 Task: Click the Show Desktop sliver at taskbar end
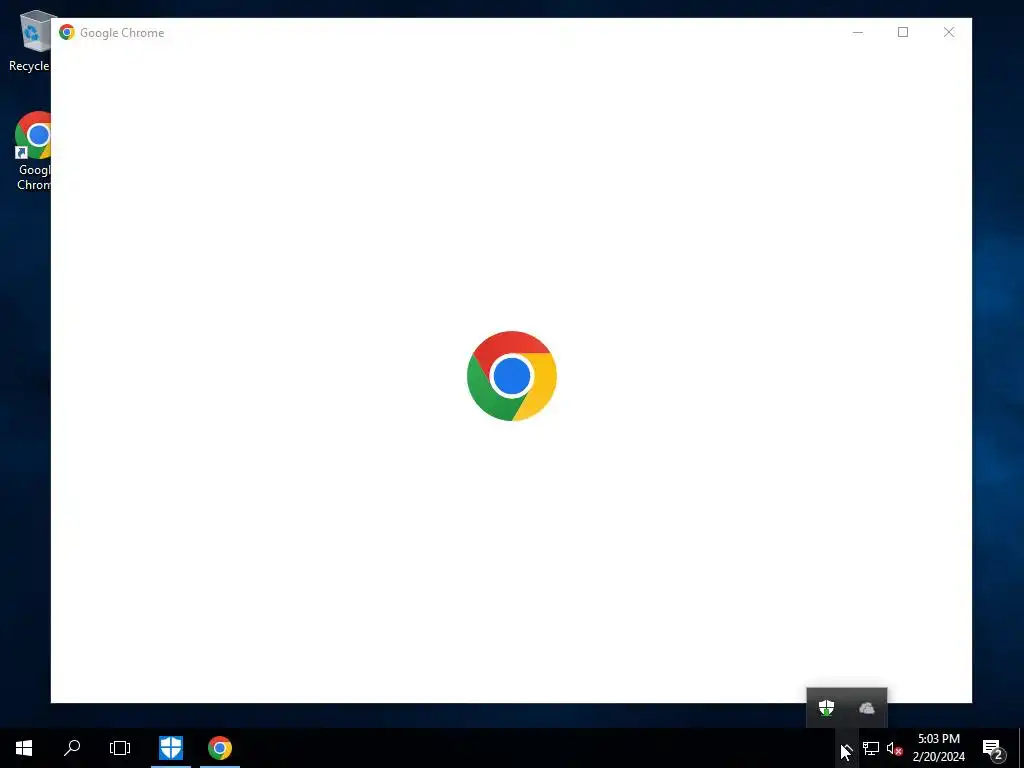[x=1021, y=748]
